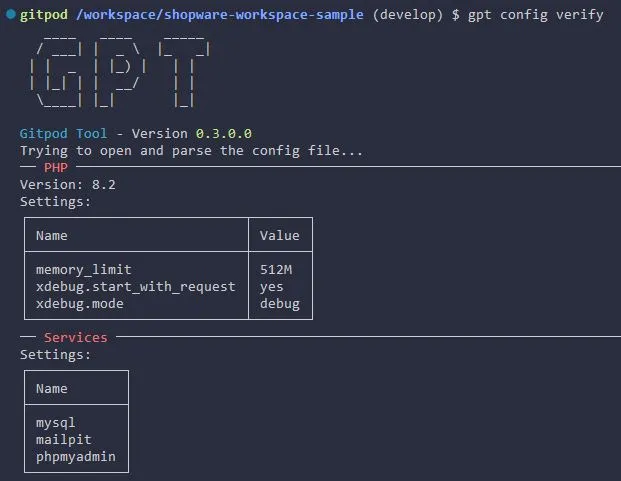The height and width of the screenshot is (481, 621).
Task: Click the 'gitpod' username in prompt
Action: 44,15
